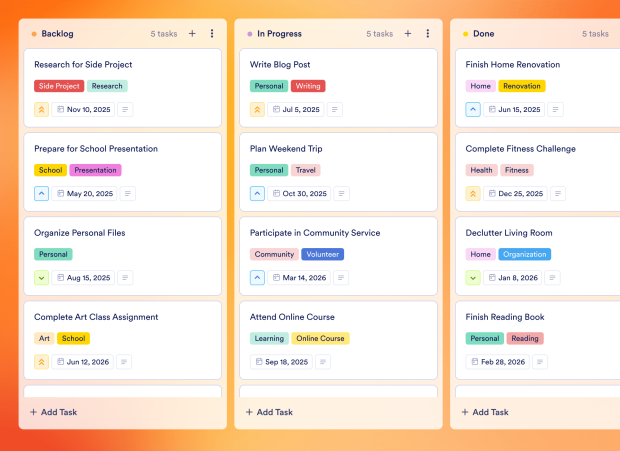
Task: Click the yellow Renovation tag
Action: coord(522,86)
